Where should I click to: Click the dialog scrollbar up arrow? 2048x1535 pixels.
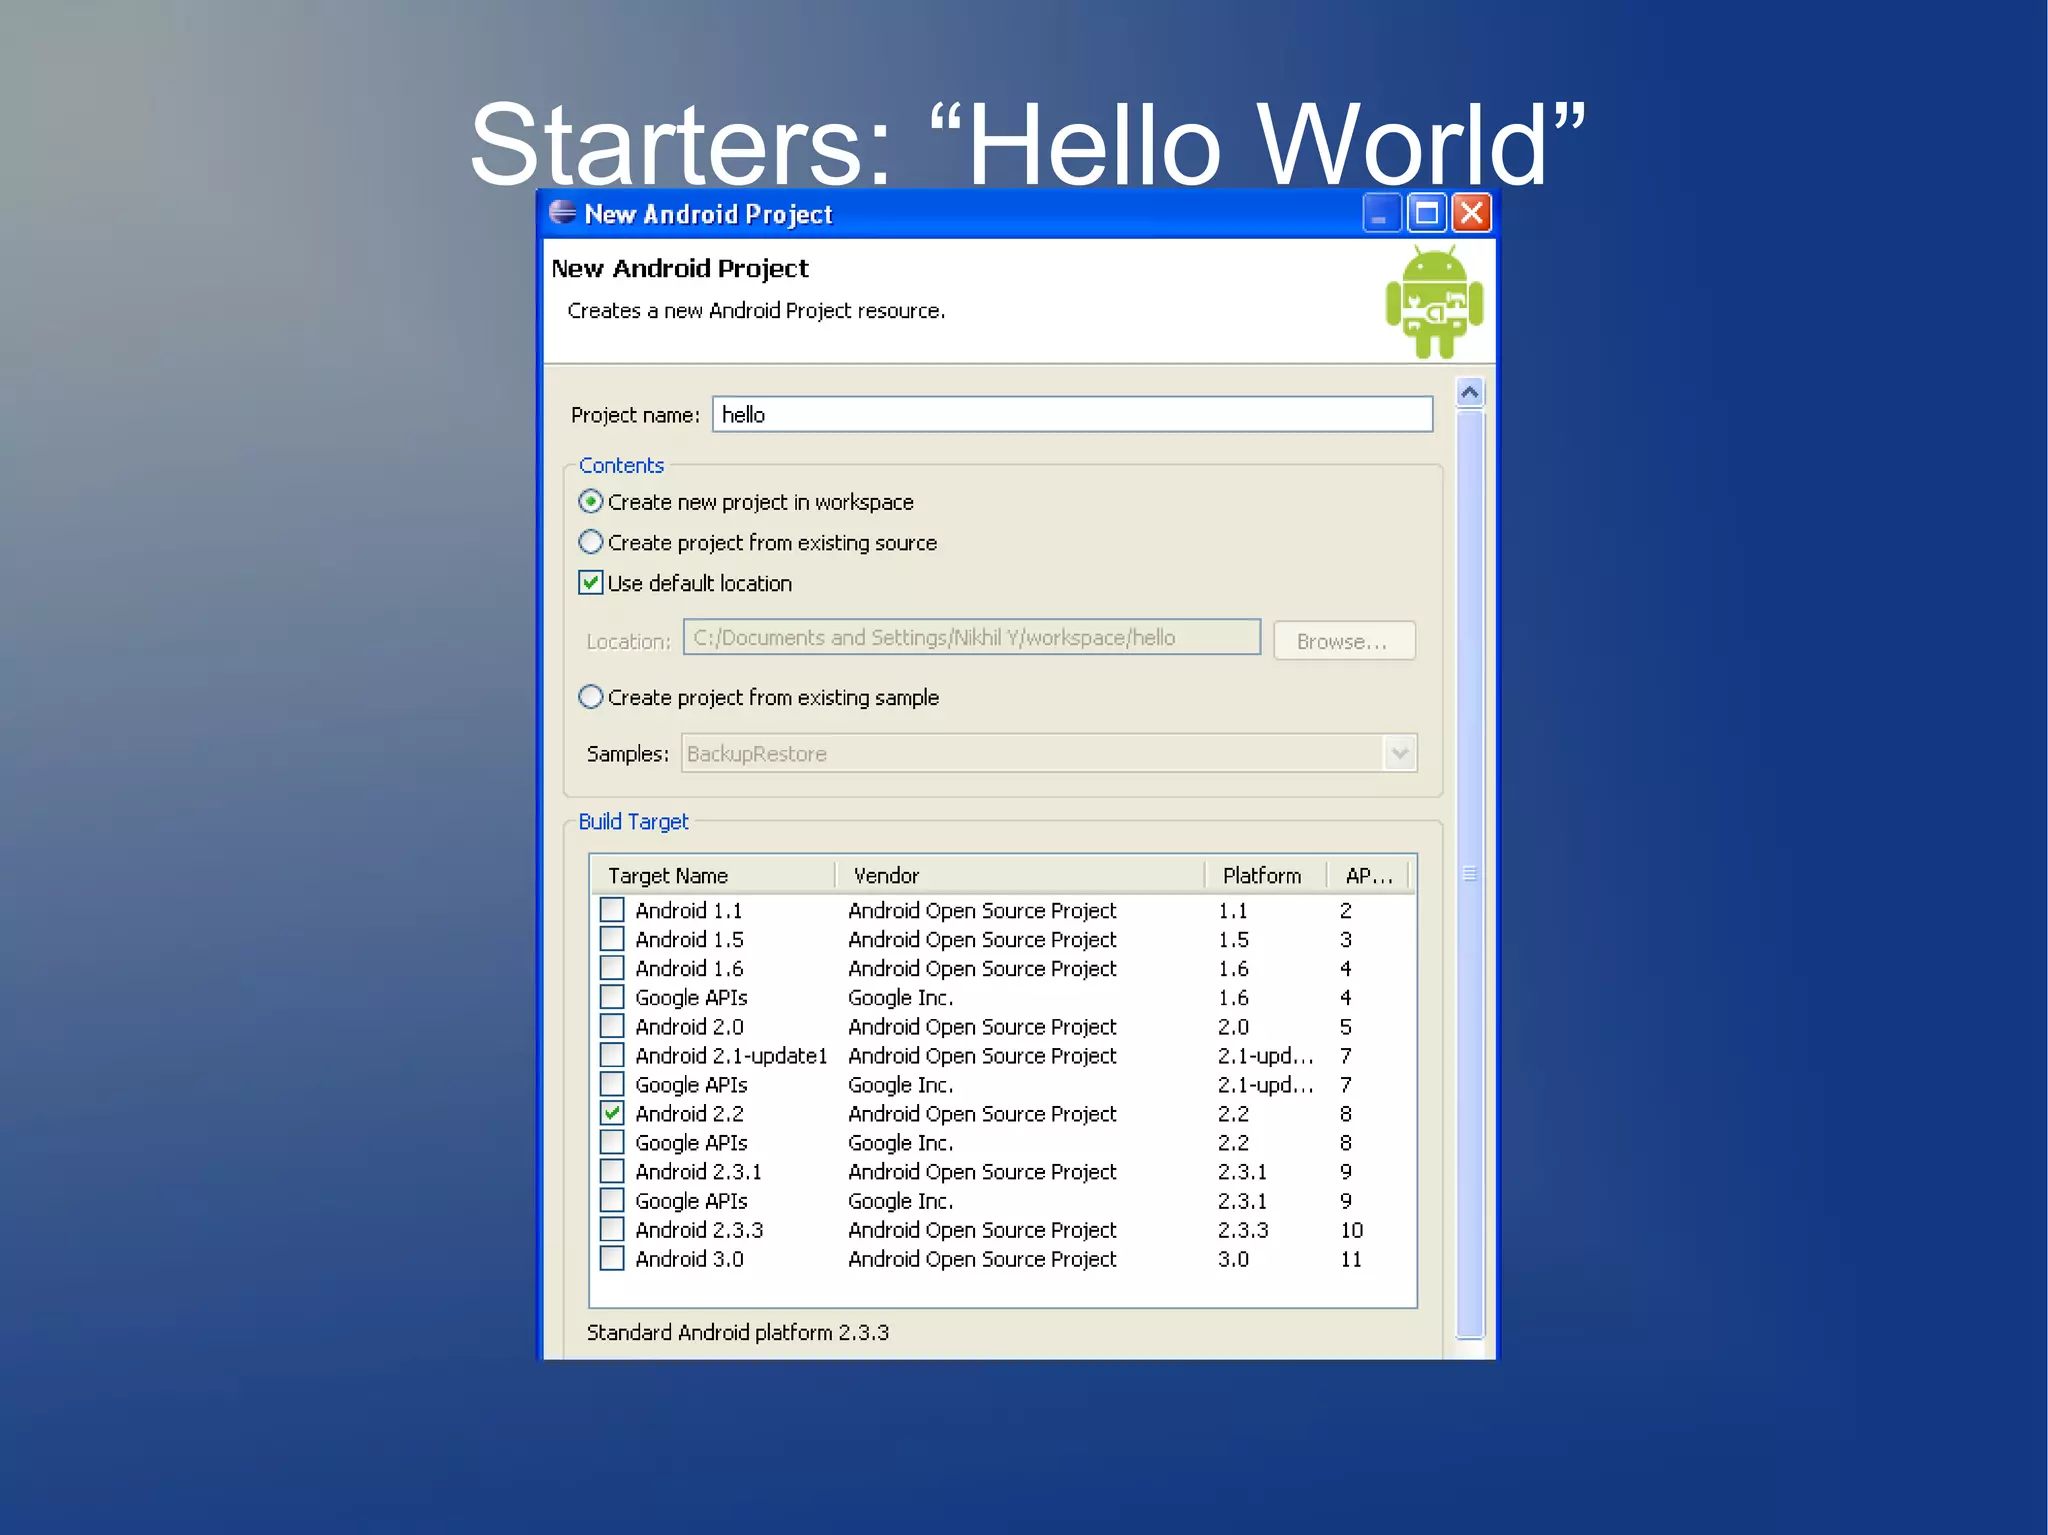[1469, 392]
